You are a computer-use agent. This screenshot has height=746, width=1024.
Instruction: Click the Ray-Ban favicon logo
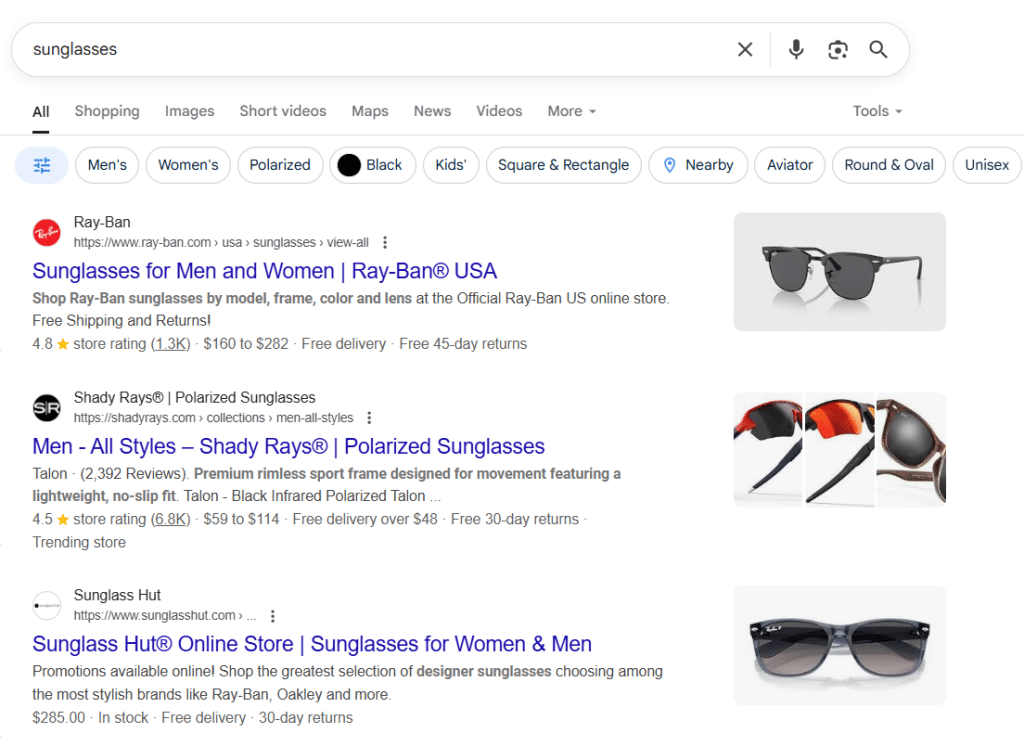46,233
